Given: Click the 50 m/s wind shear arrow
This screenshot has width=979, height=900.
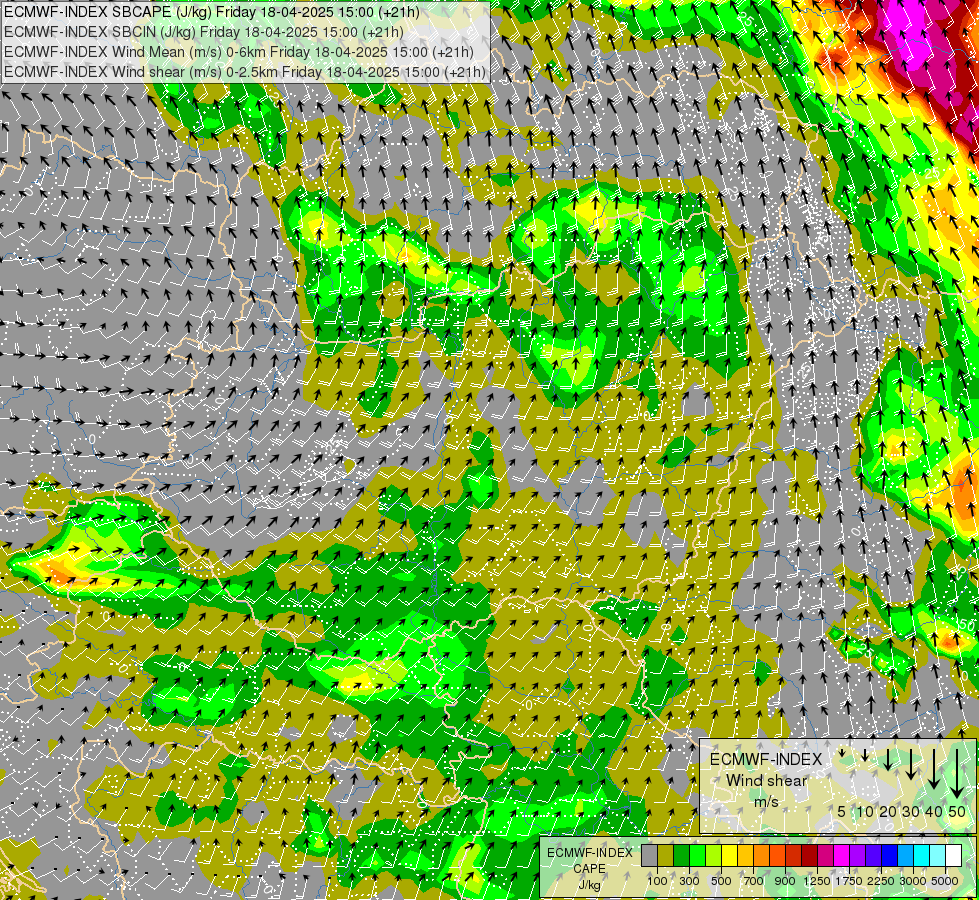Looking at the screenshot, I should (x=957, y=774).
